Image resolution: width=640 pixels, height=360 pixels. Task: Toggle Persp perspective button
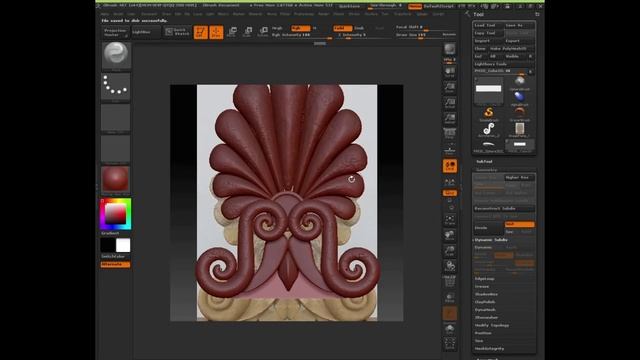tap(450, 134)
